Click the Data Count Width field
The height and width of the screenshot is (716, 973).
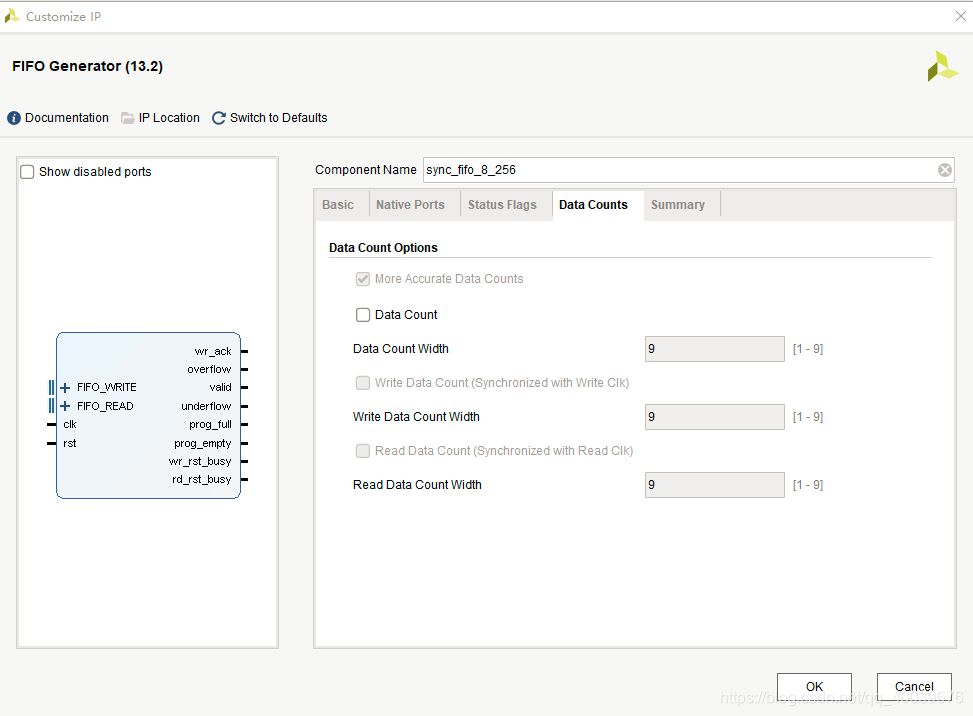[715, 349]
